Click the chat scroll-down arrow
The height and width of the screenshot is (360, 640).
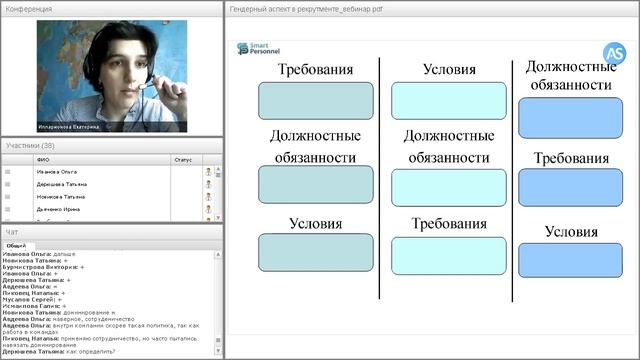point(218,351)
